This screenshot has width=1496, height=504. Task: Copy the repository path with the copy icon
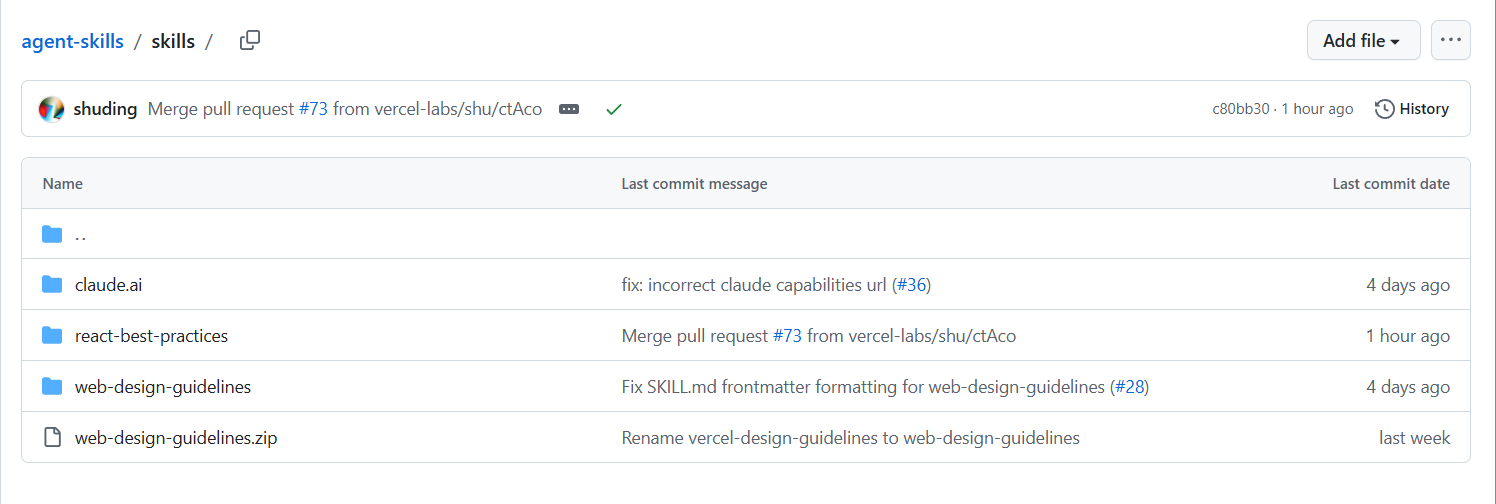250,41
